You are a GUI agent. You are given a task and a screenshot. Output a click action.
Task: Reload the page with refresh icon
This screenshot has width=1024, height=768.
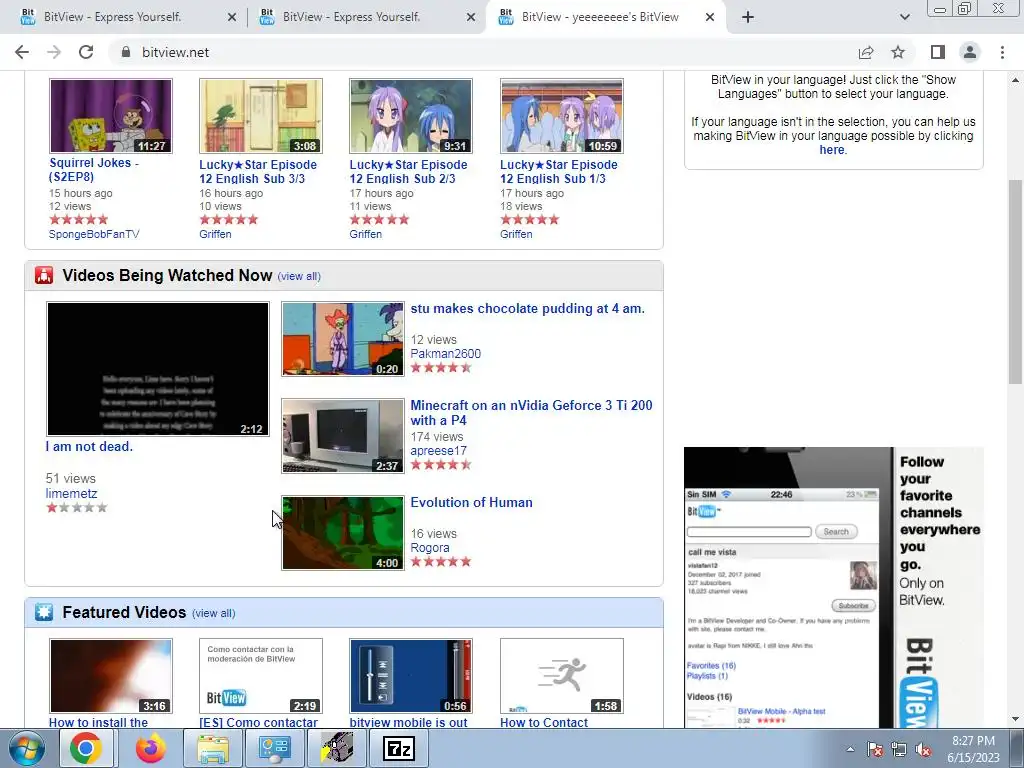point(86,52)
